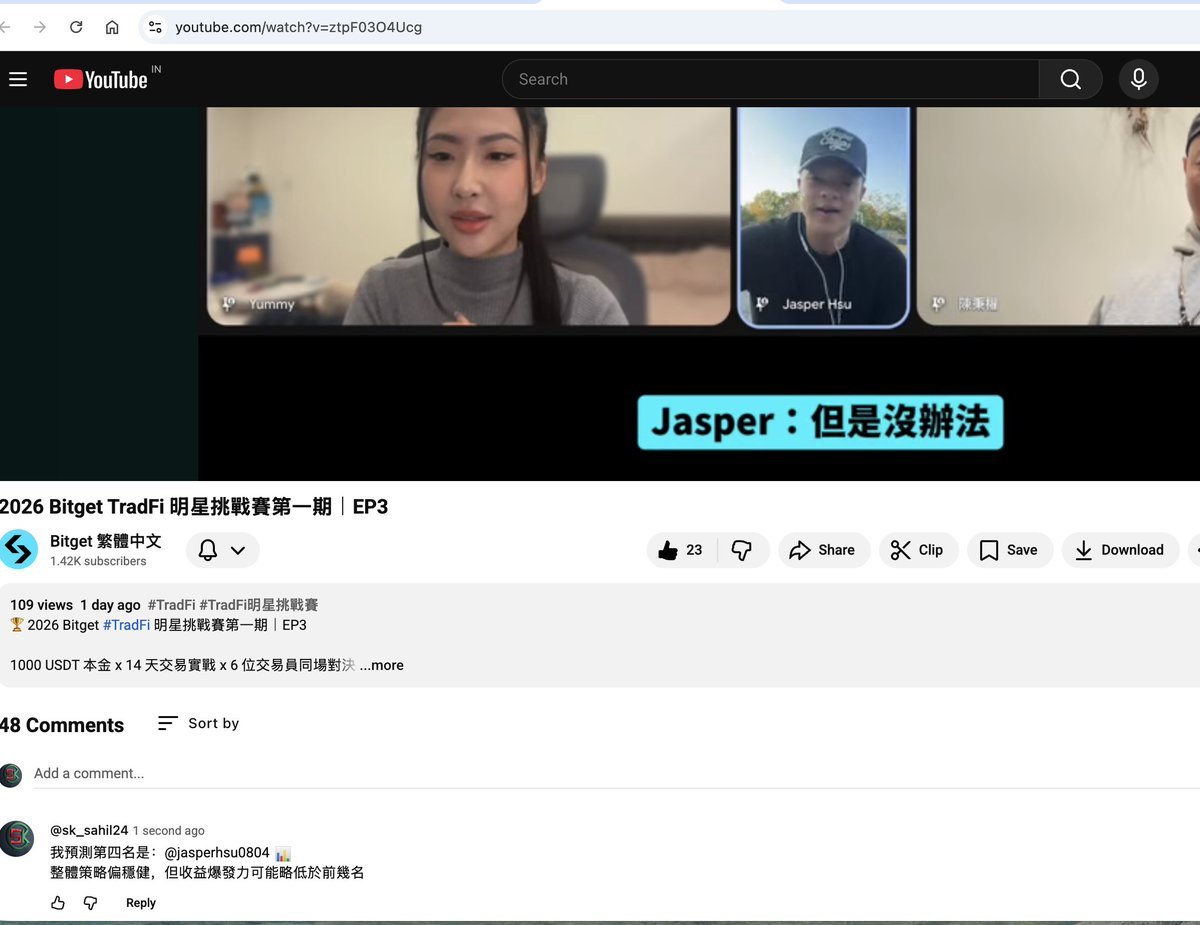Click the video player on Yummy's feed
Image resolution: width=1200 pixels, height=925 pixels.
point(469,216)
